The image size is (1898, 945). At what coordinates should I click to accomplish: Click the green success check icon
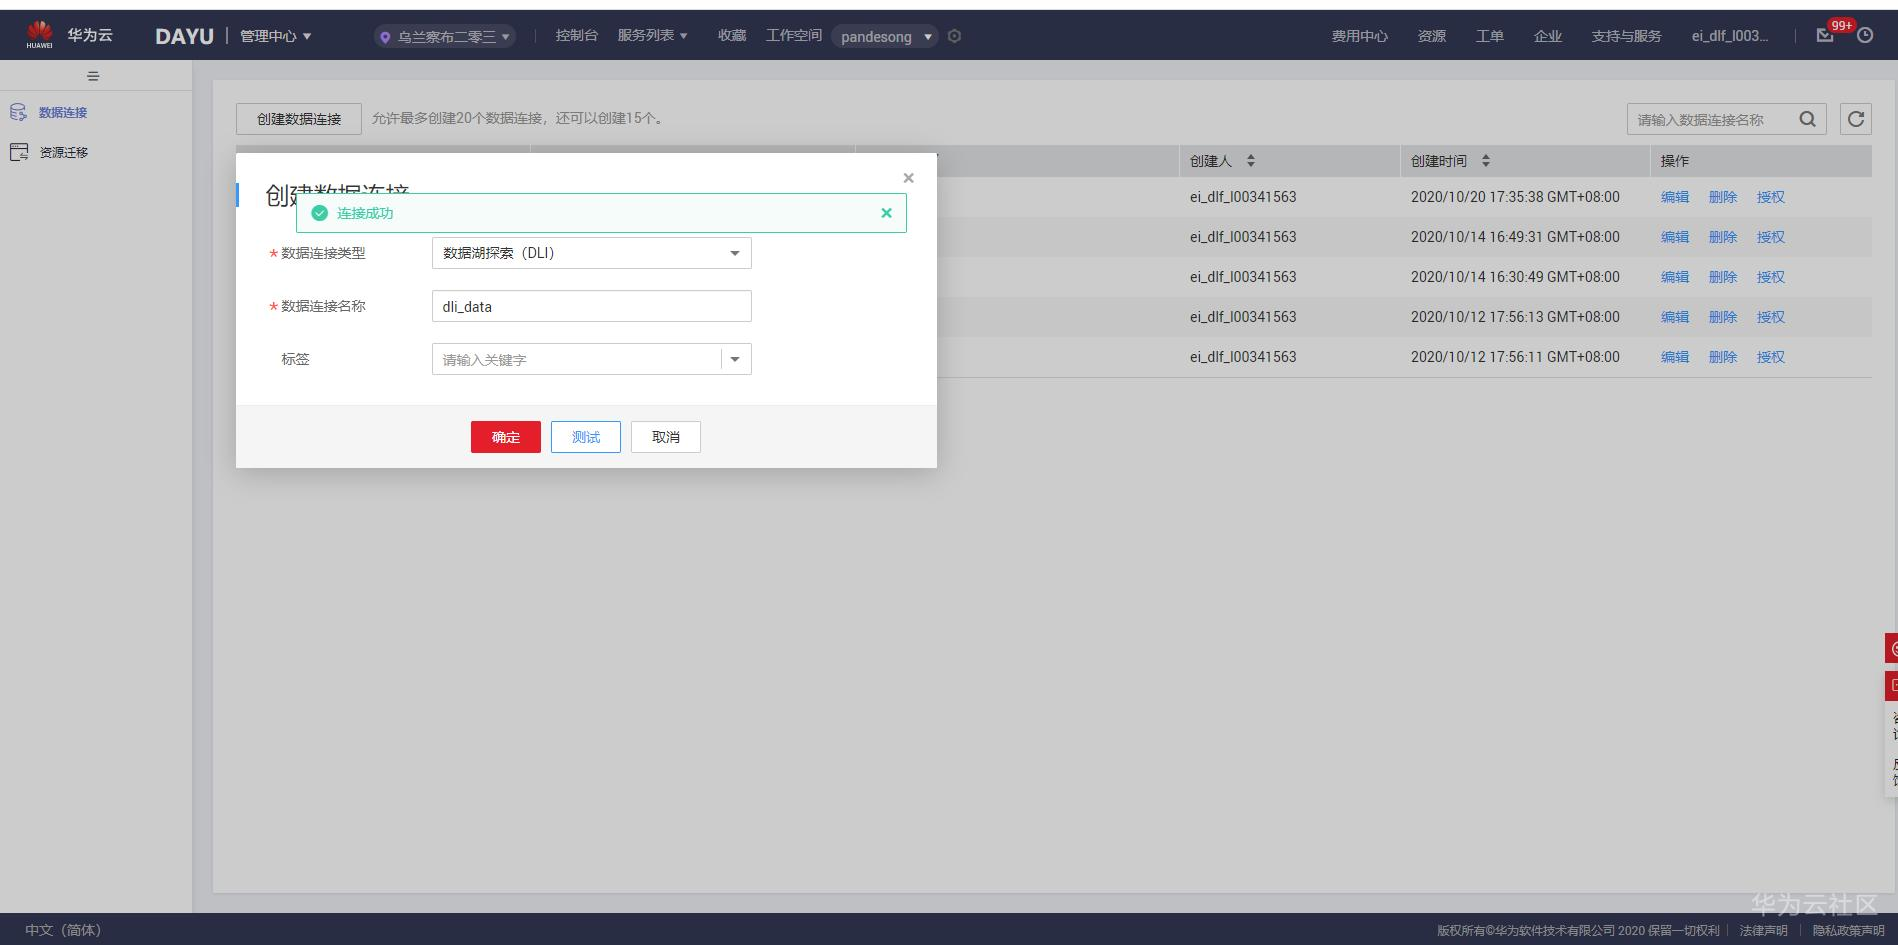(x=320, y=213)
